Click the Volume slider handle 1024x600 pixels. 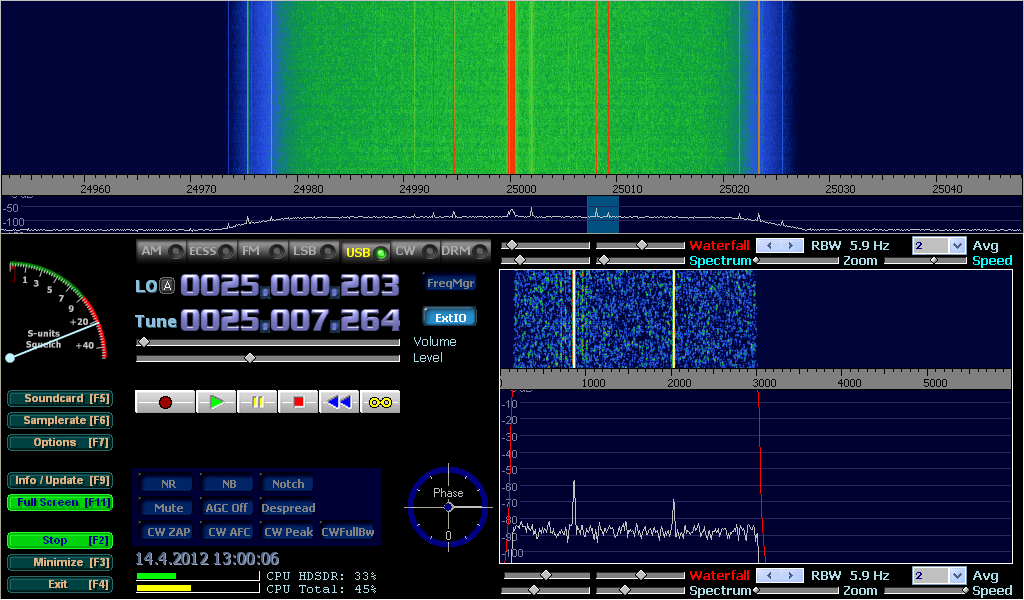(143, 342)
